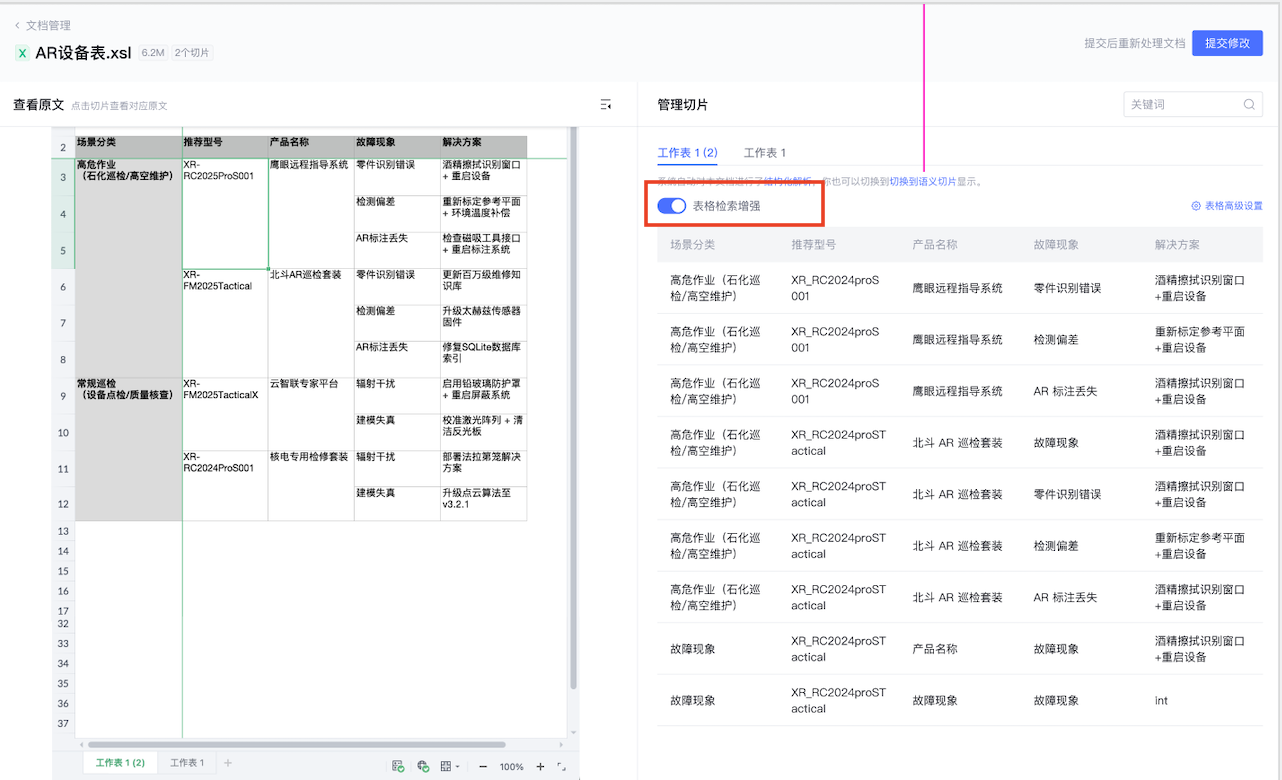Select the 100% zoom level indicator

pos(511,767)
